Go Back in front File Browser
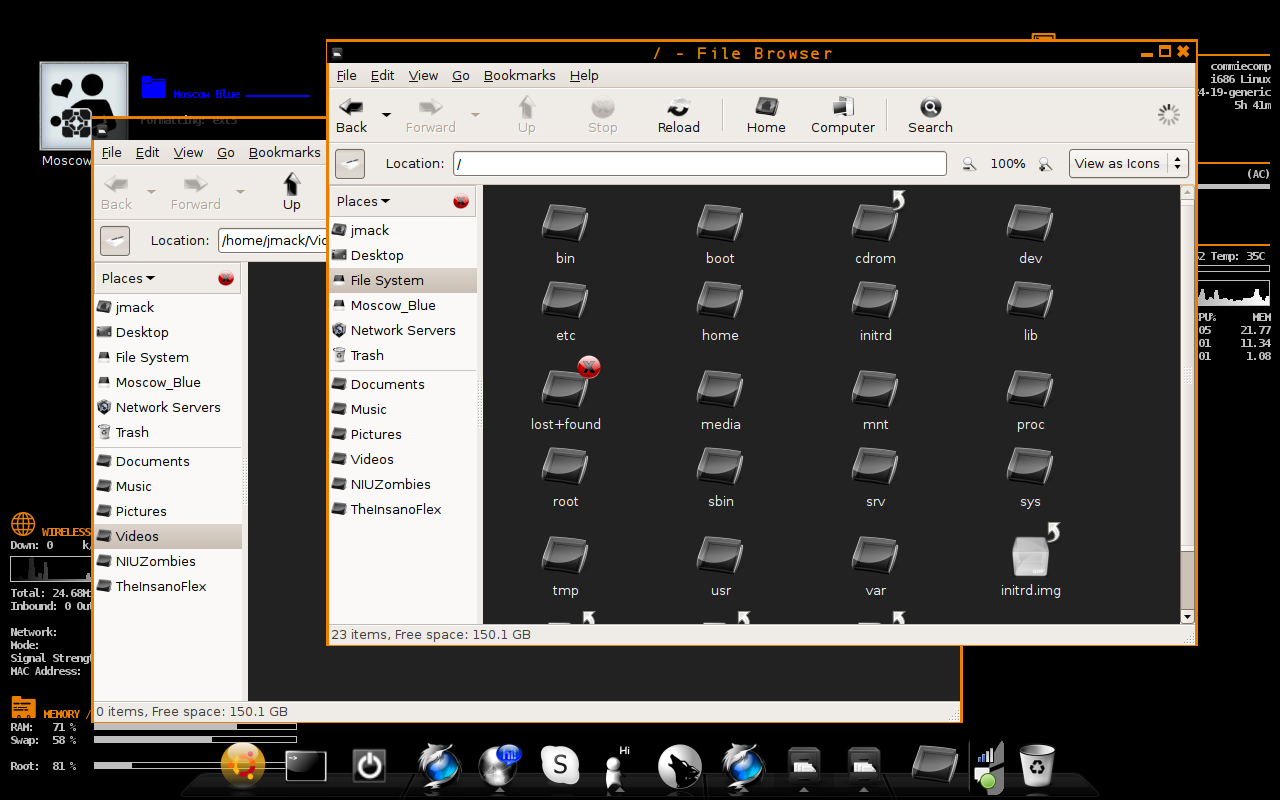The height and width of the screenshot is (800, 1280). pyautogui.click(x=351, y=115)
